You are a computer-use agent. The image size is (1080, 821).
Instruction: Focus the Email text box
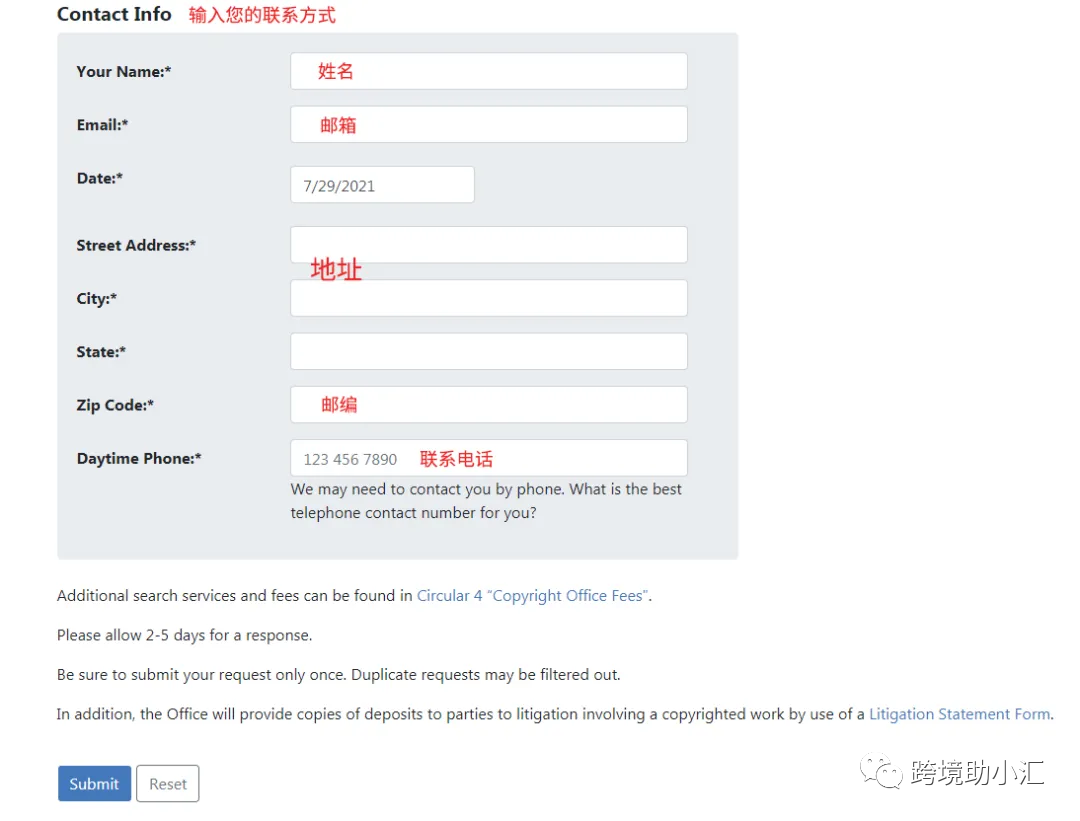[488, 125]
